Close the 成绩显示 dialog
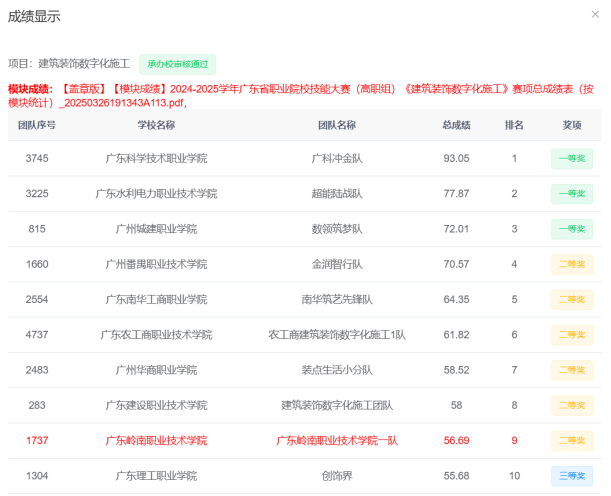Image resolution: width=611 pixels, height=496 pixels. pyautogui.click(x=595, y=14)
